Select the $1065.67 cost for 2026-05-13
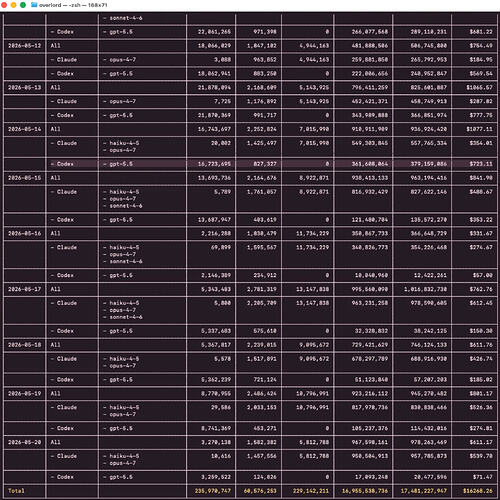This screenshot has width=500, height=500. coord(479,87)
